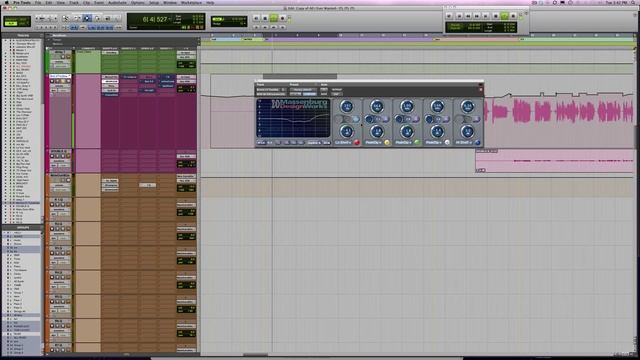Toggle the blue Hi Shelf band LED

[x=477, y=142]
